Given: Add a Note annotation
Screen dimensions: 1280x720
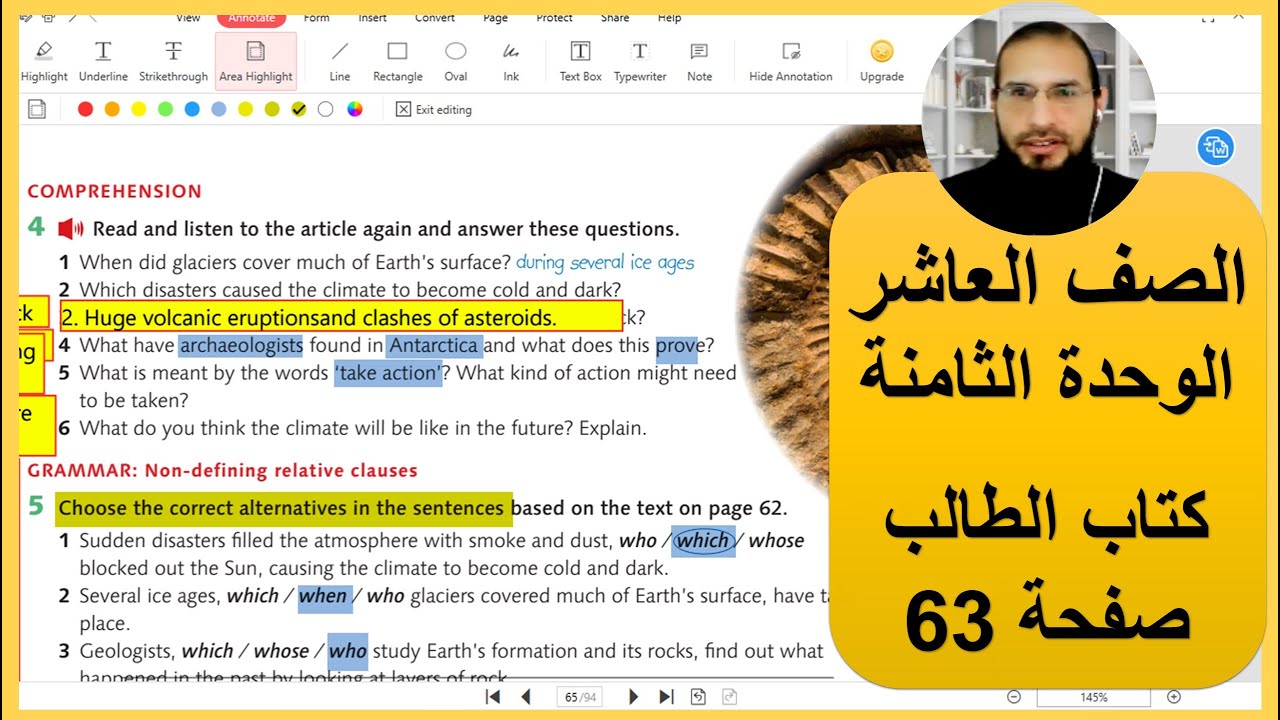Looking at the screenshot, I should (x=700, y=61).
